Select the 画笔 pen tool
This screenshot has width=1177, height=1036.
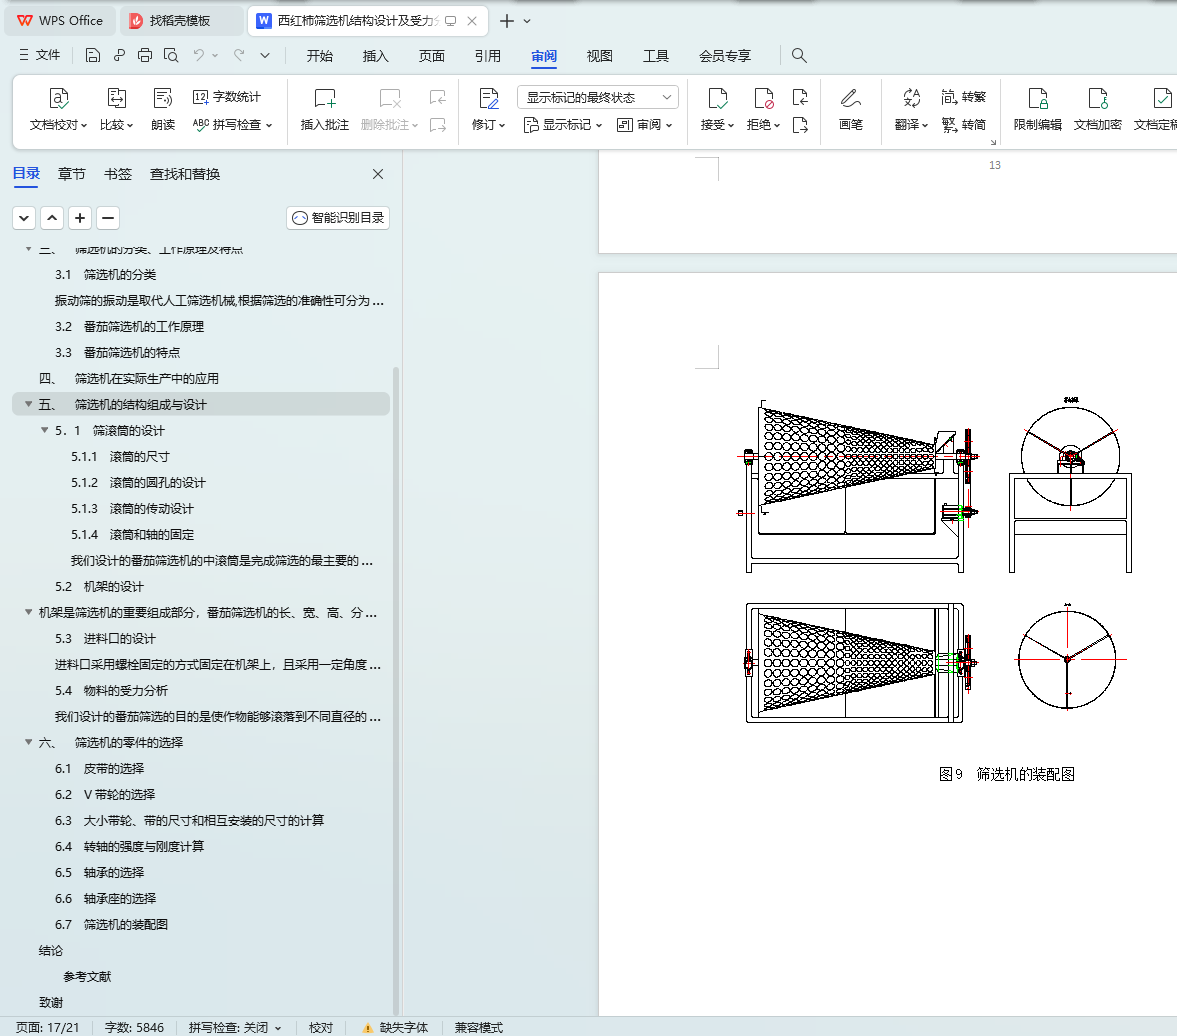tap(850, 110)
